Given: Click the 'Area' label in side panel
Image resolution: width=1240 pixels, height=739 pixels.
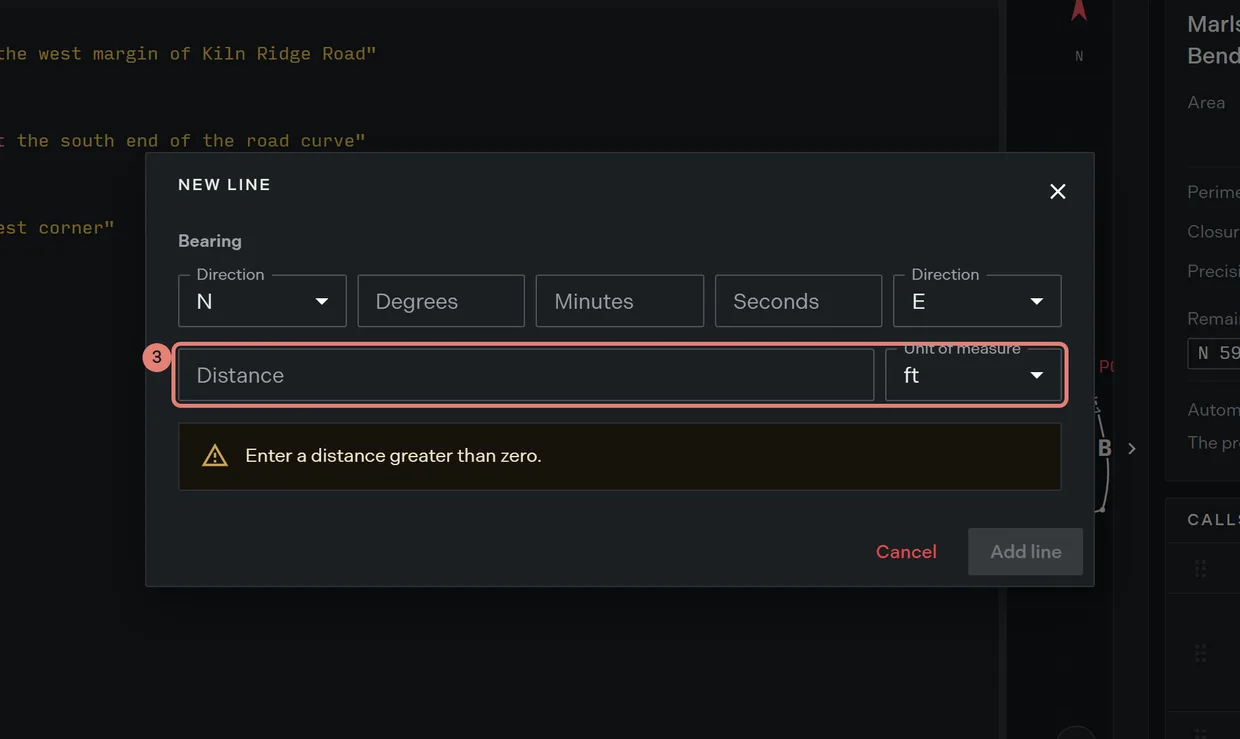Looking at the screenshot, I should 1206,102.
